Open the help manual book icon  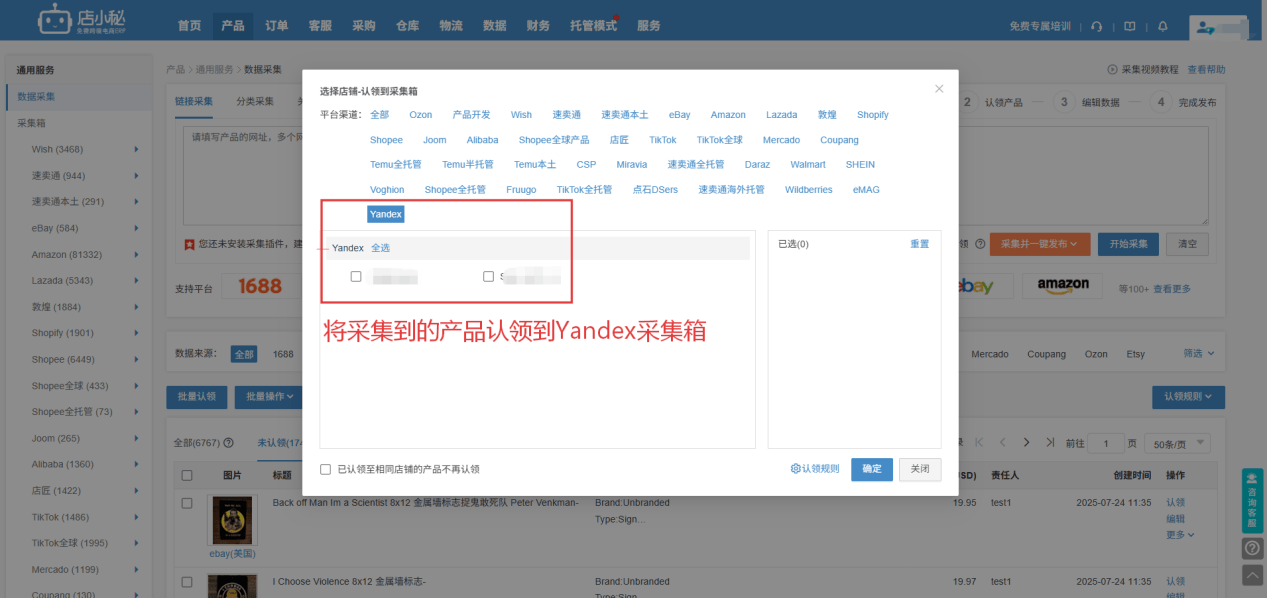pos(1130,26)
